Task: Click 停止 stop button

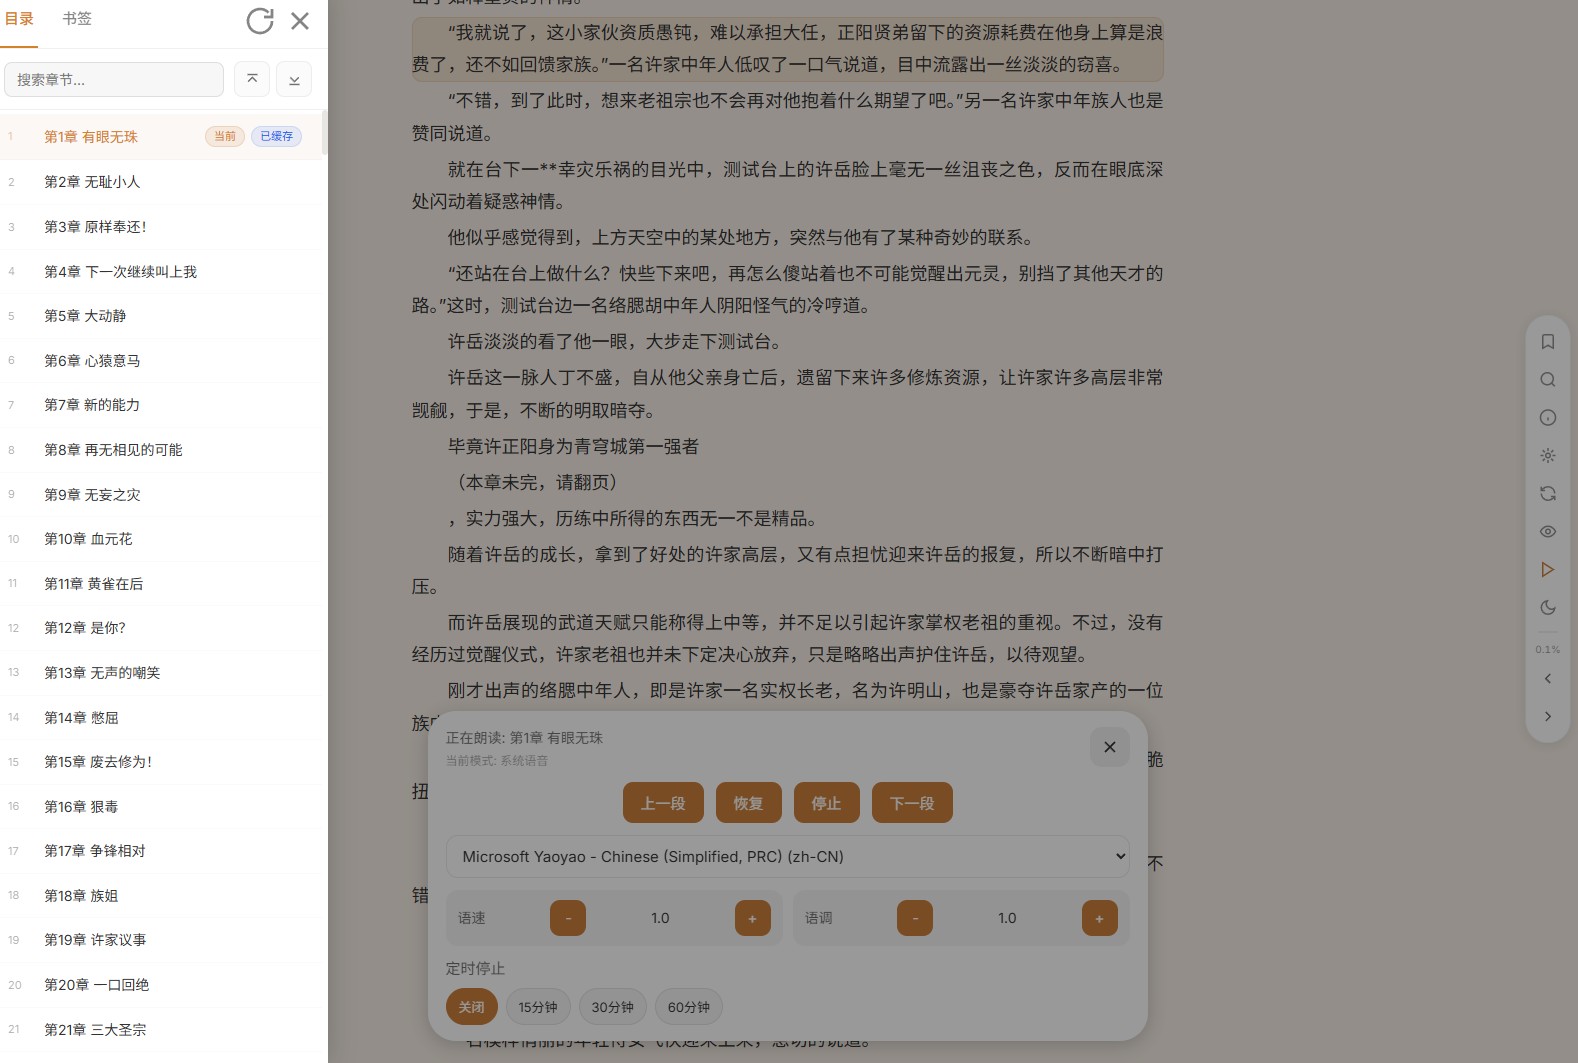Action: click(x=827, y=803)
